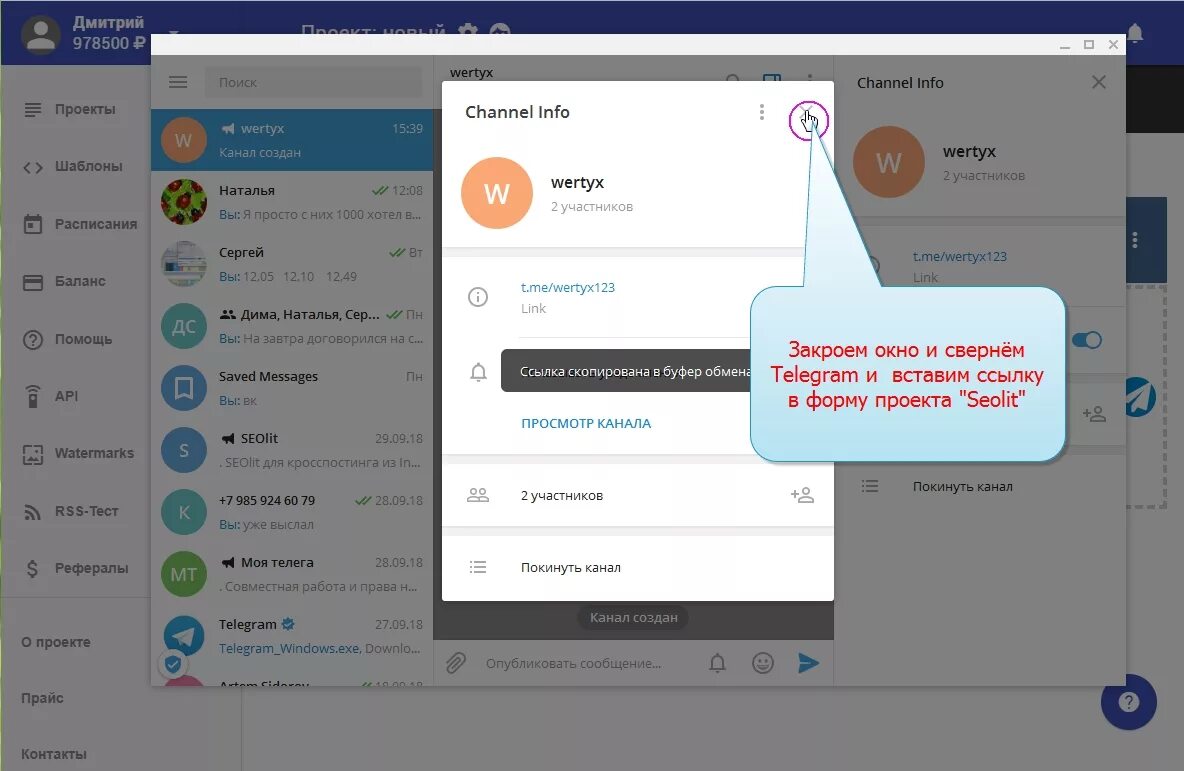Click Seolit notification bell icon
Screen dimensions: 1184x771
tap(1135, 33)
